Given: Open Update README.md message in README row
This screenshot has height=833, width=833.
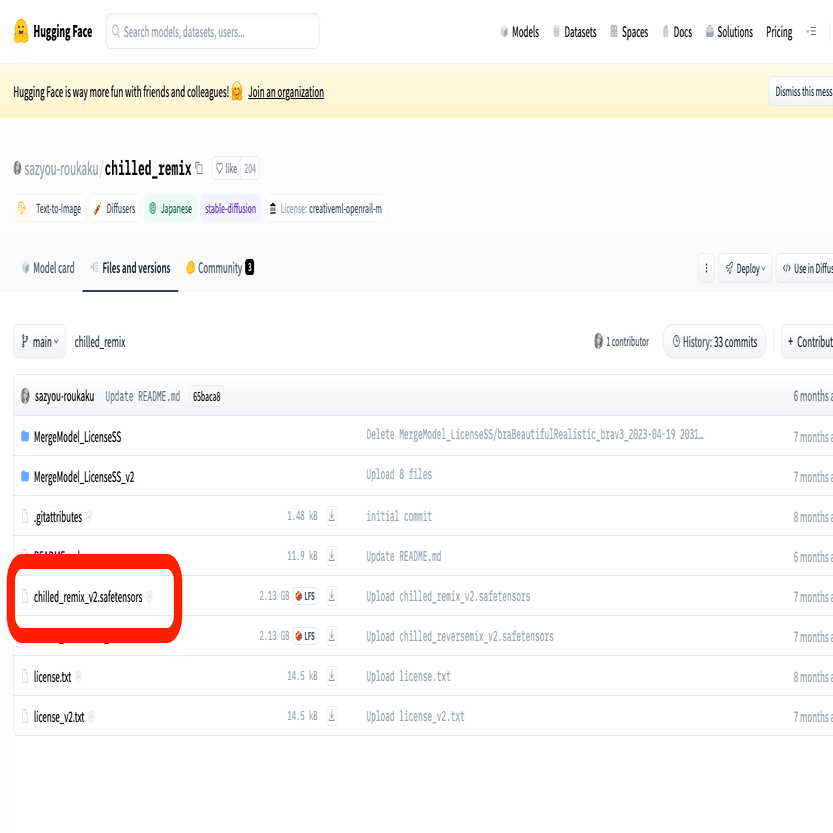Looking at the screenshot, I should (403, 556).
